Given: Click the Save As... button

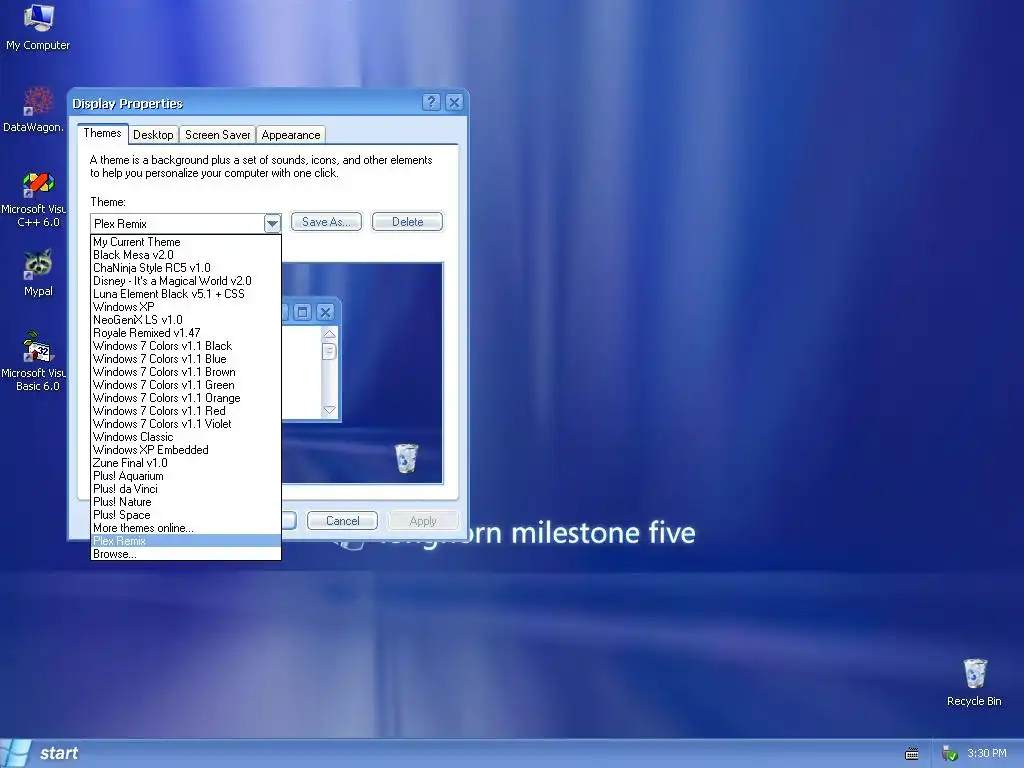Looking at the screenshot, I should (326, 222).
